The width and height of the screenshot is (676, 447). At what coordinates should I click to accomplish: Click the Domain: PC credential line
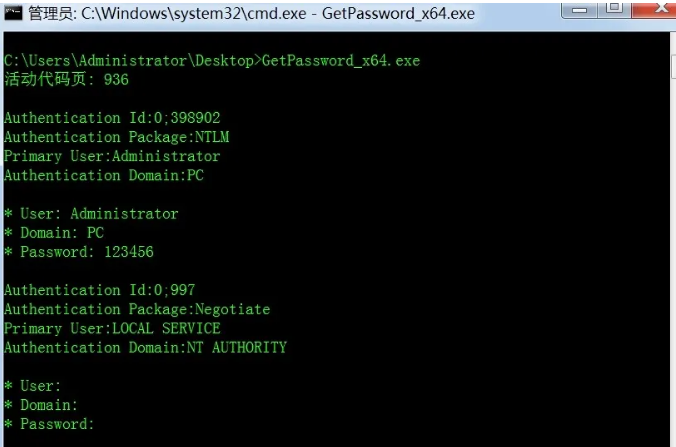click(x=54, y=233)
